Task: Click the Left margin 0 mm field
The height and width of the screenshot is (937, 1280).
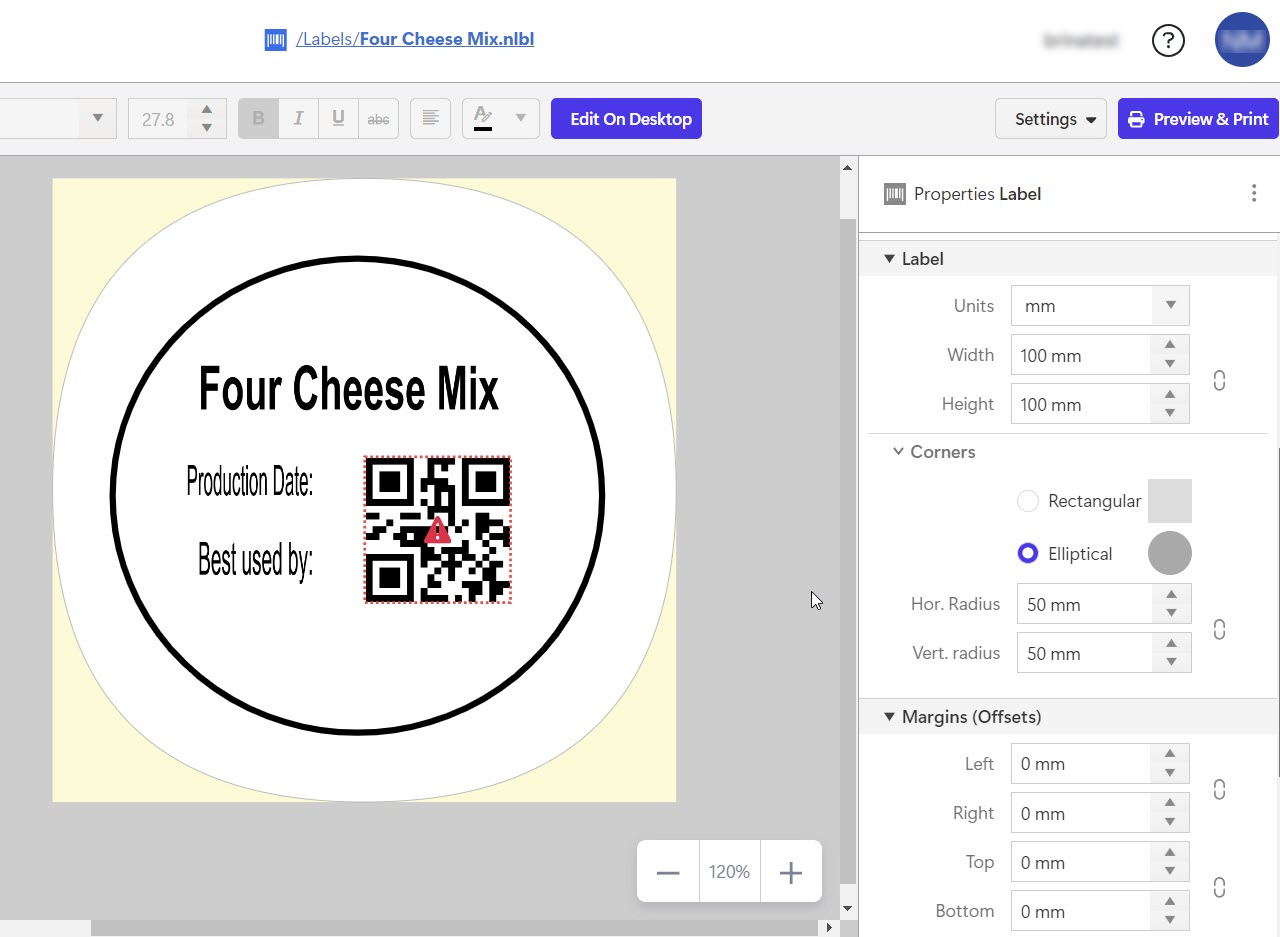Action: click(1082, 764)
